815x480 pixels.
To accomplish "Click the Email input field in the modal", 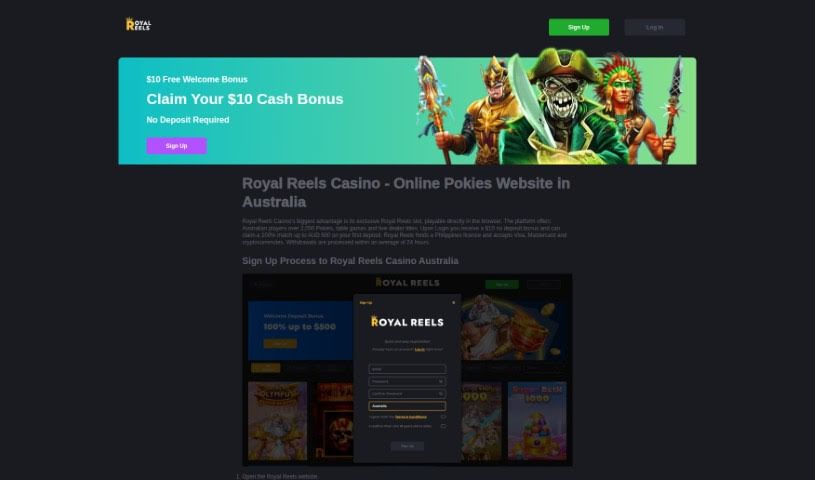I will tap(407, 369).
